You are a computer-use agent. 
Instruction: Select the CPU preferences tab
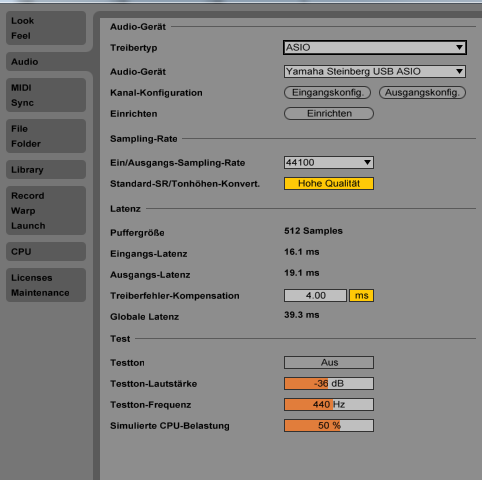coord(46,251)
